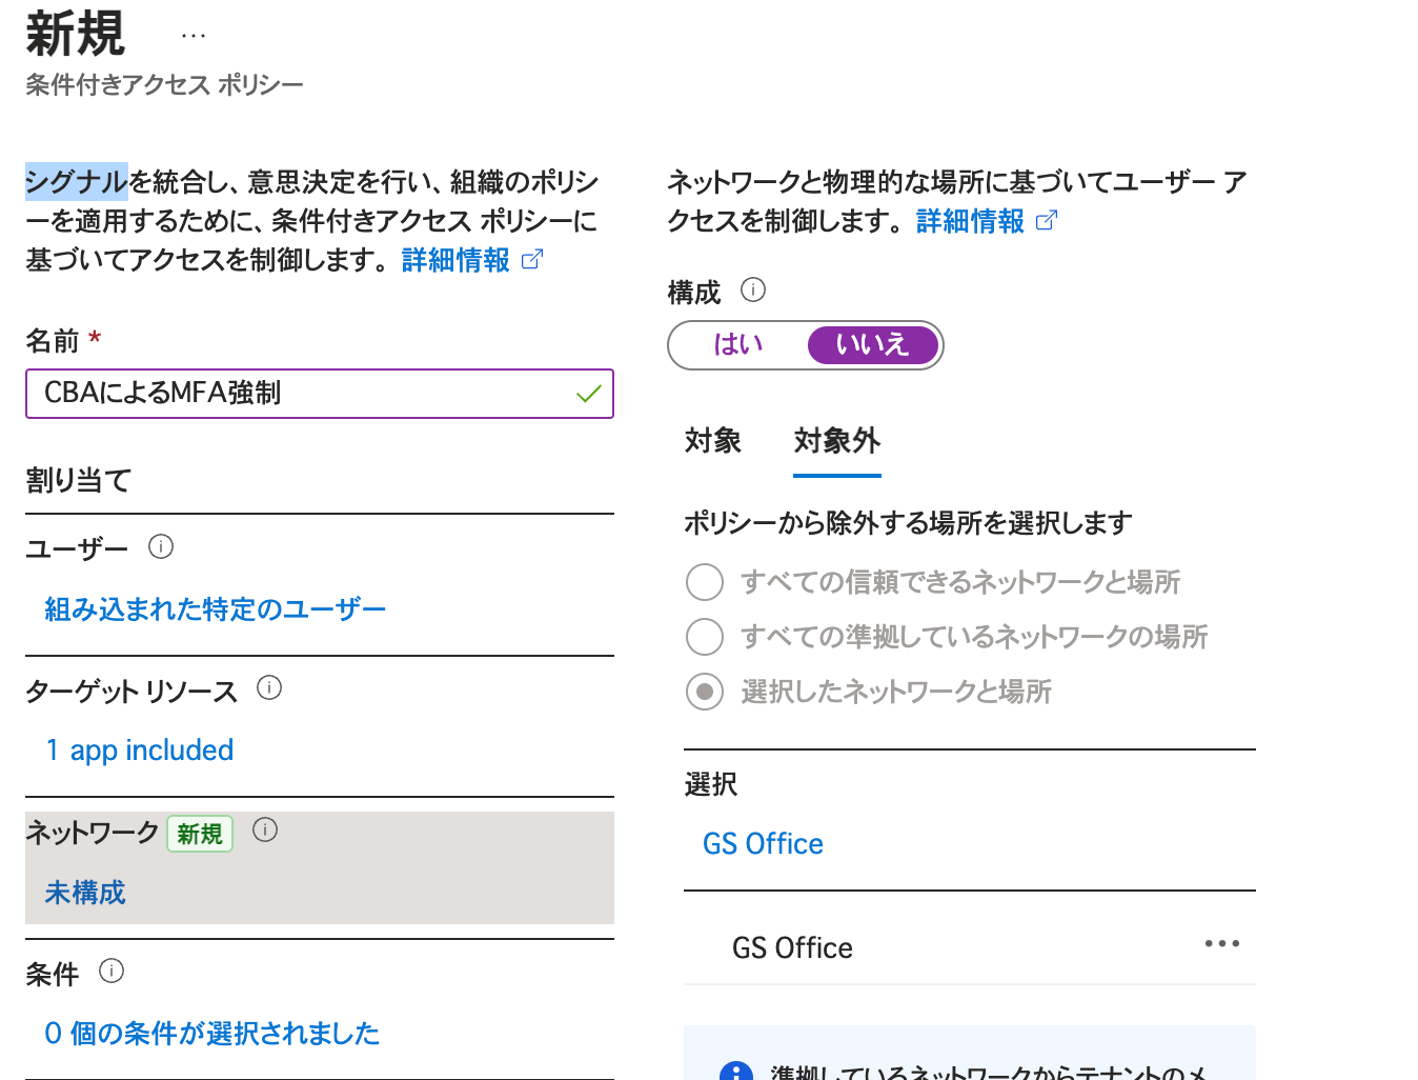Click the GS Office link under 選択
Screen dimensions: 1418x1080
coord(763,843)
